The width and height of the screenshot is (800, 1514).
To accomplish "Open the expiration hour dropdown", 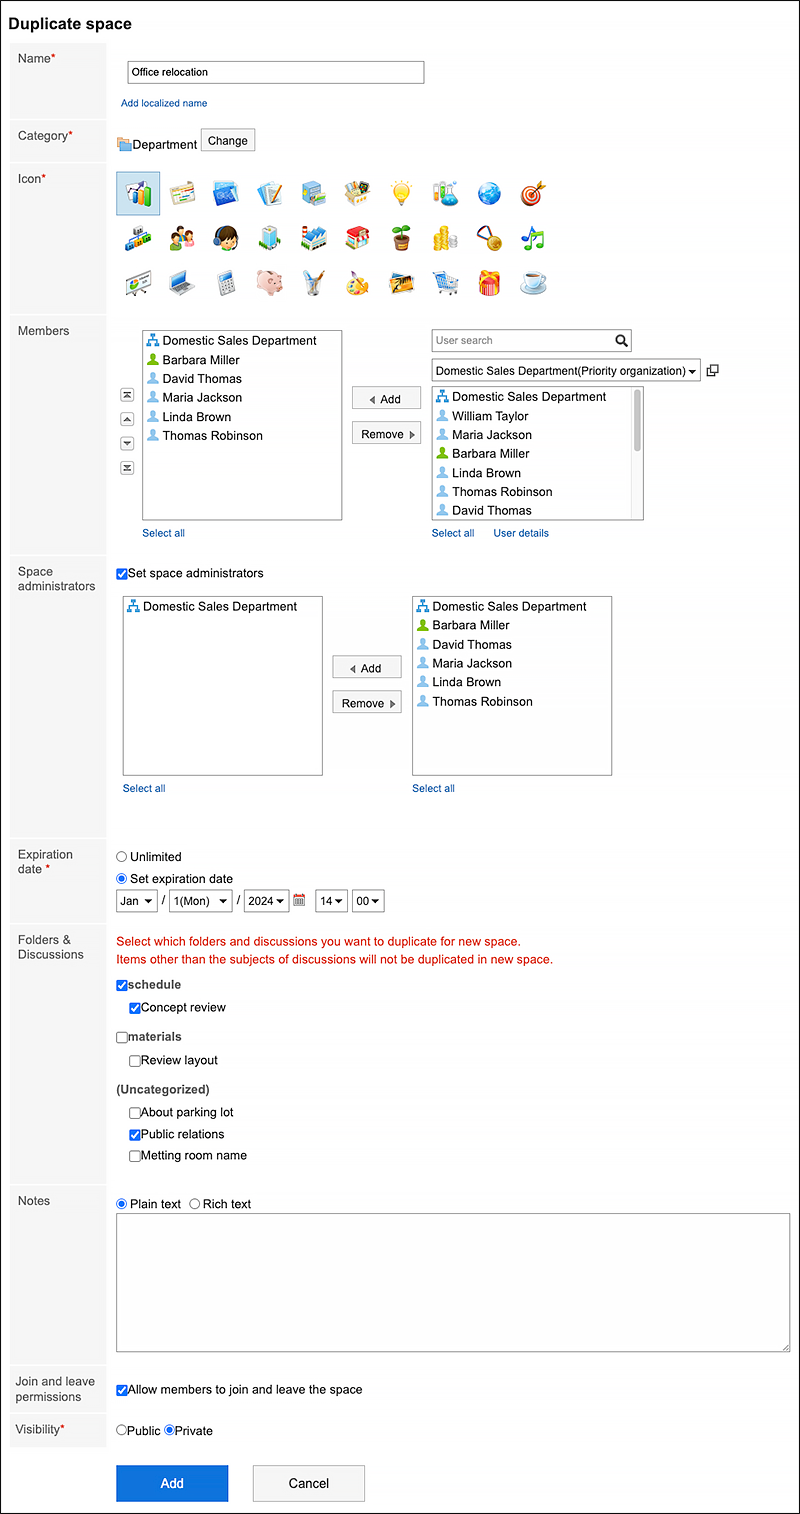I will (x=331, y=901).
